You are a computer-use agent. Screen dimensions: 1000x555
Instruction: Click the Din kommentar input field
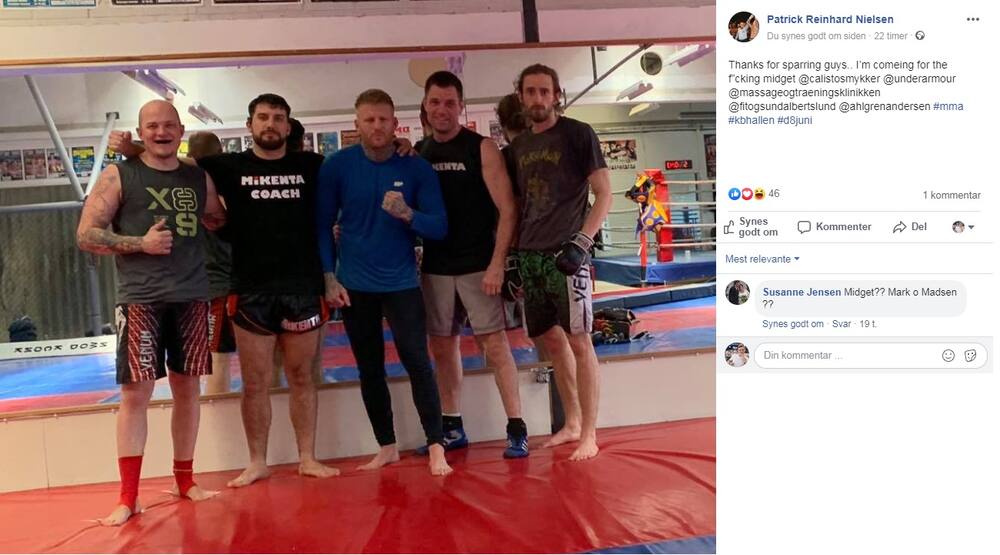(846, 355)
